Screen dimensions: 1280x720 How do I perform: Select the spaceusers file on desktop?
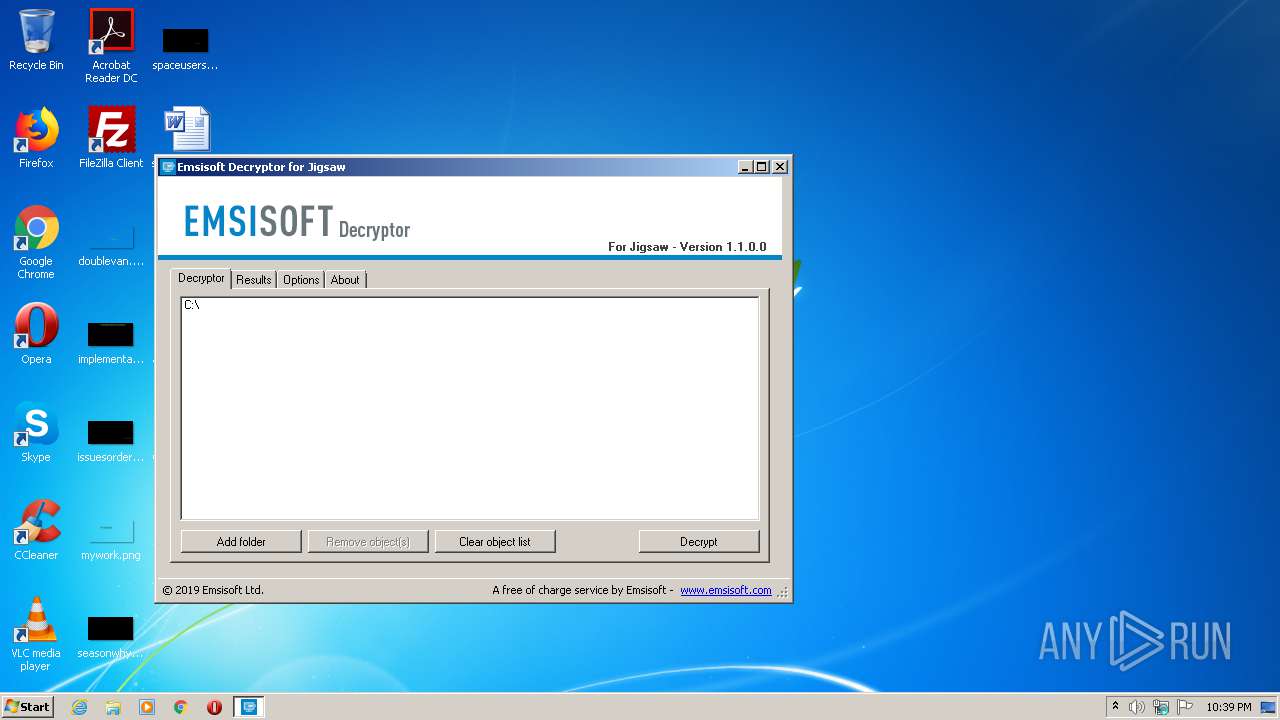pos(185,48)
